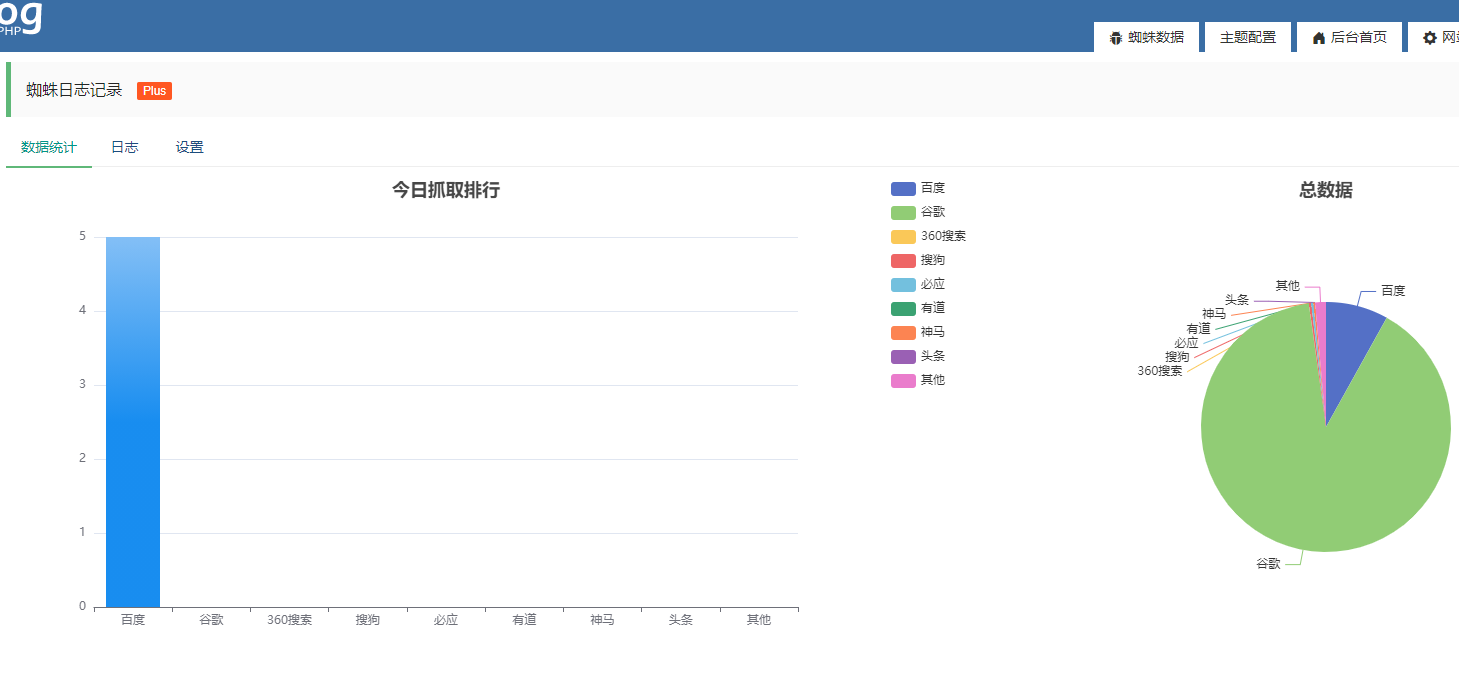Screen dimensions: 1459x692
Task: Click the 今日抓取排行 chart title
Action: pos(446,190)
